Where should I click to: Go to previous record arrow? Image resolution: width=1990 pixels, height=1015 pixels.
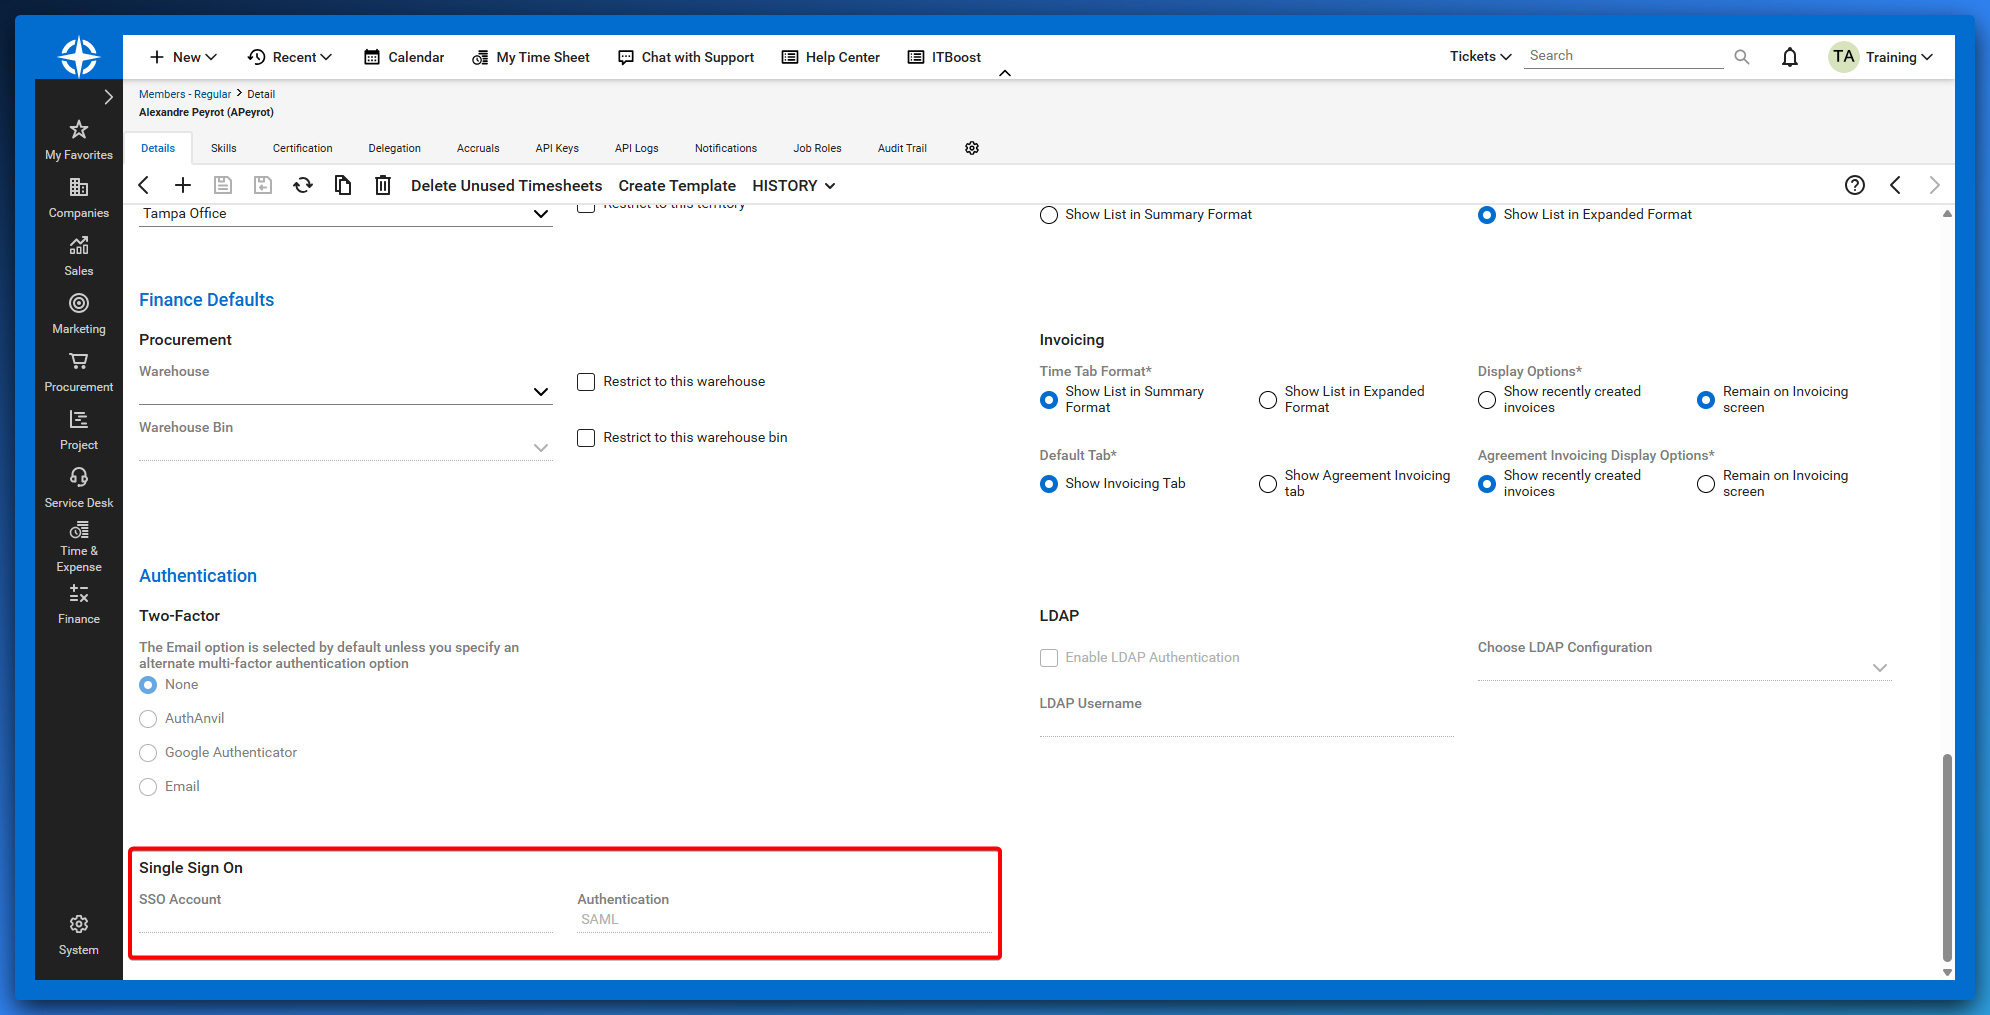coord(1895,185)
